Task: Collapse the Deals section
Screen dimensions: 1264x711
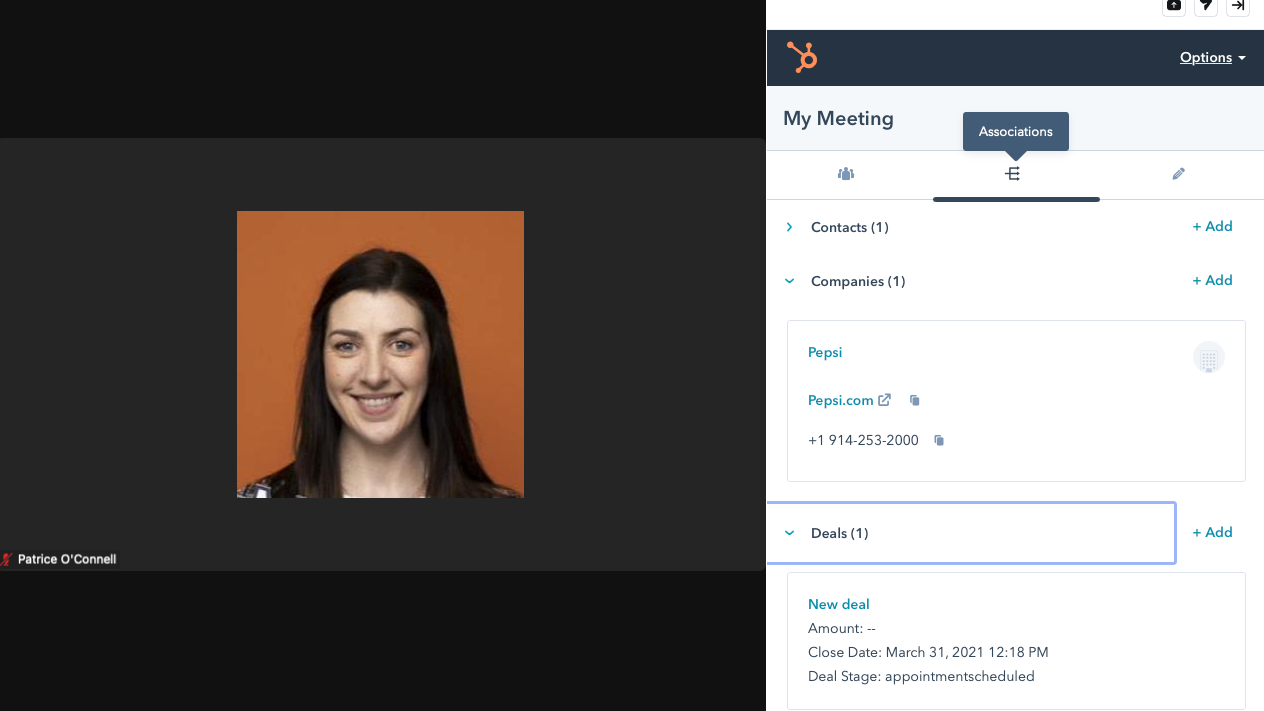Action: coord(789,533)
